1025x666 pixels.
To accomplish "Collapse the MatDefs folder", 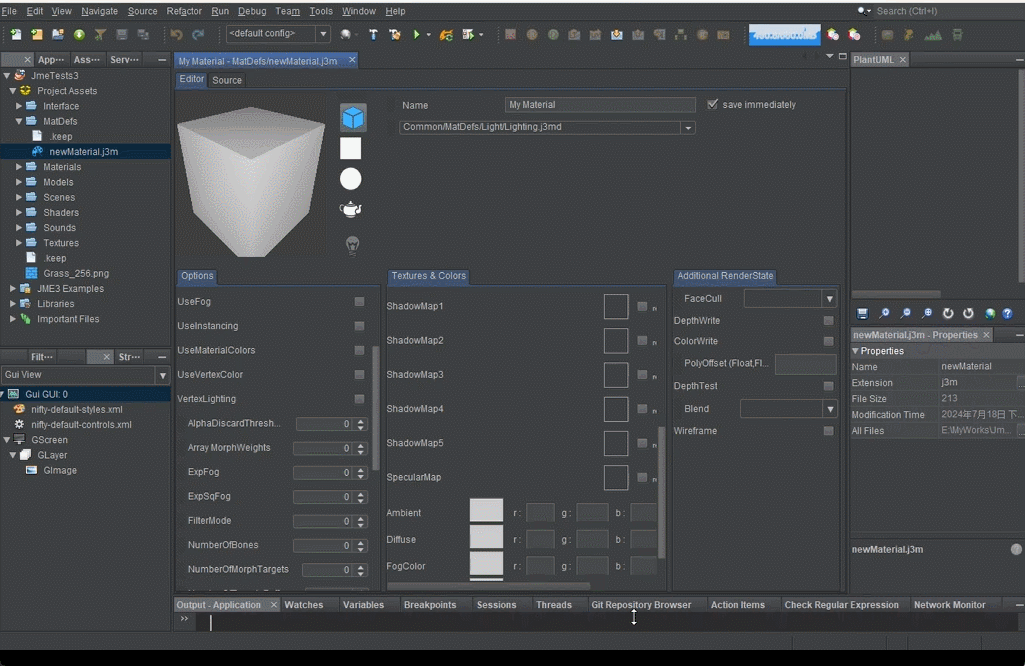I will point(19,121).
